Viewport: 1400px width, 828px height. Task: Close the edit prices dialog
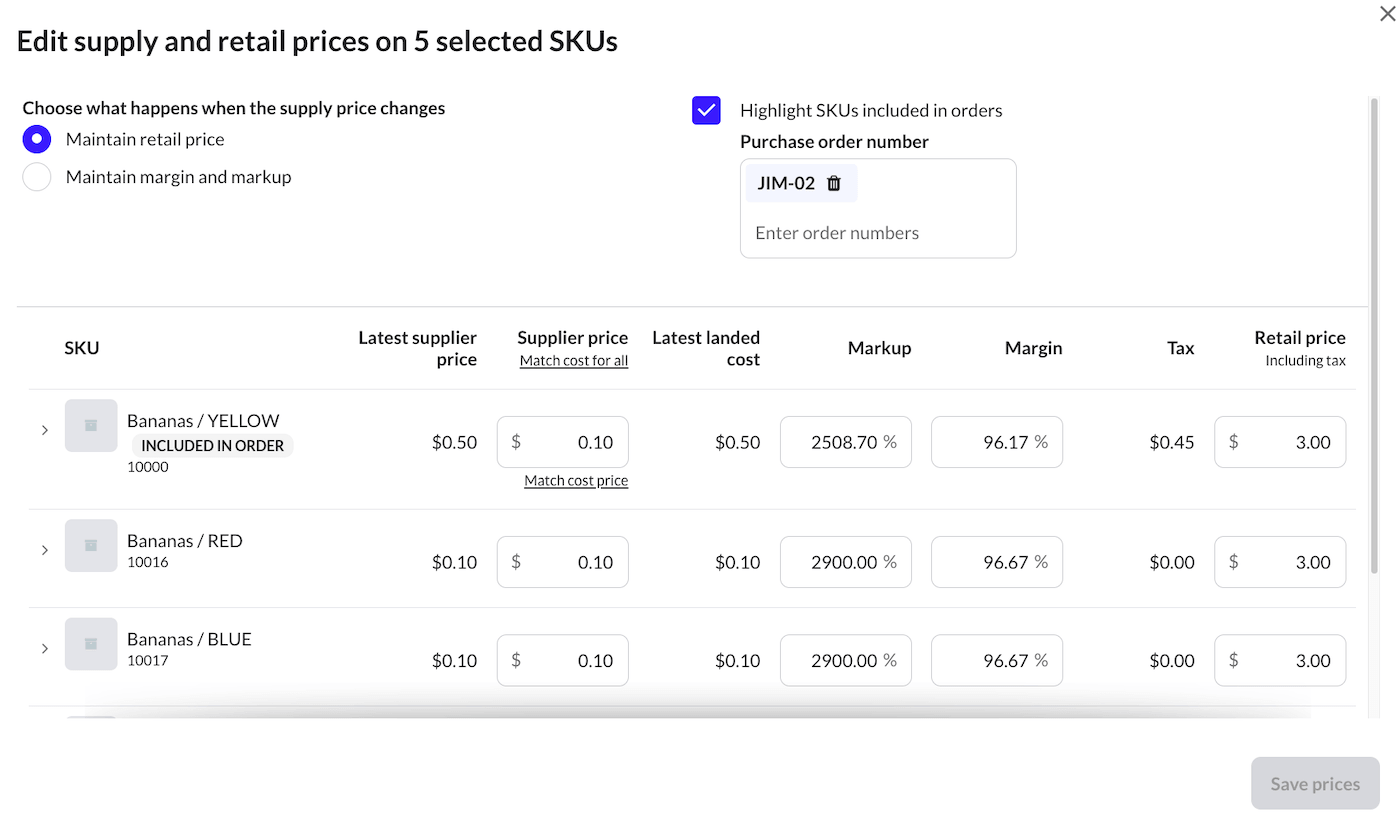click(x=1387, y=14)
